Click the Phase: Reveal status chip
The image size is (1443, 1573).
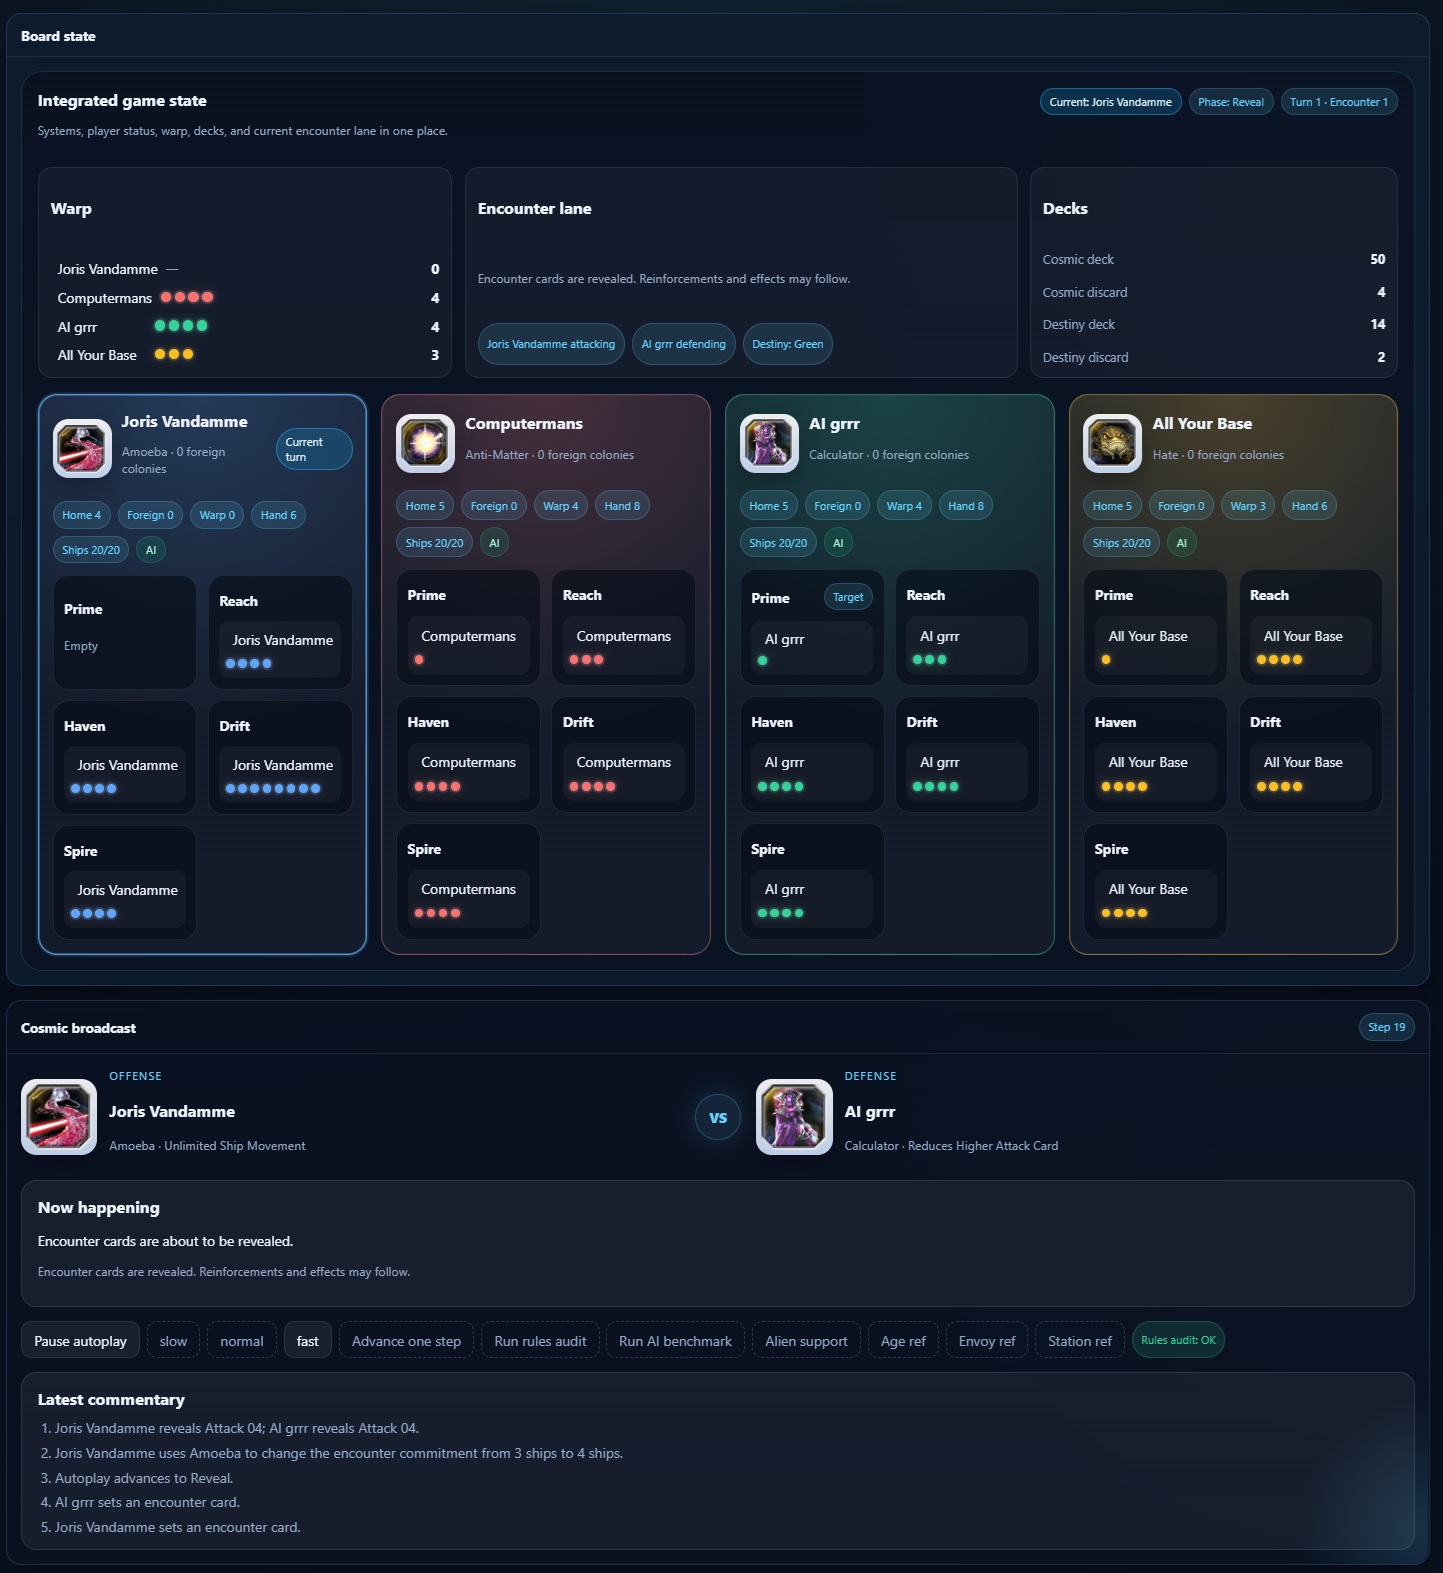pyautogui.click(x=1230, y=102)
